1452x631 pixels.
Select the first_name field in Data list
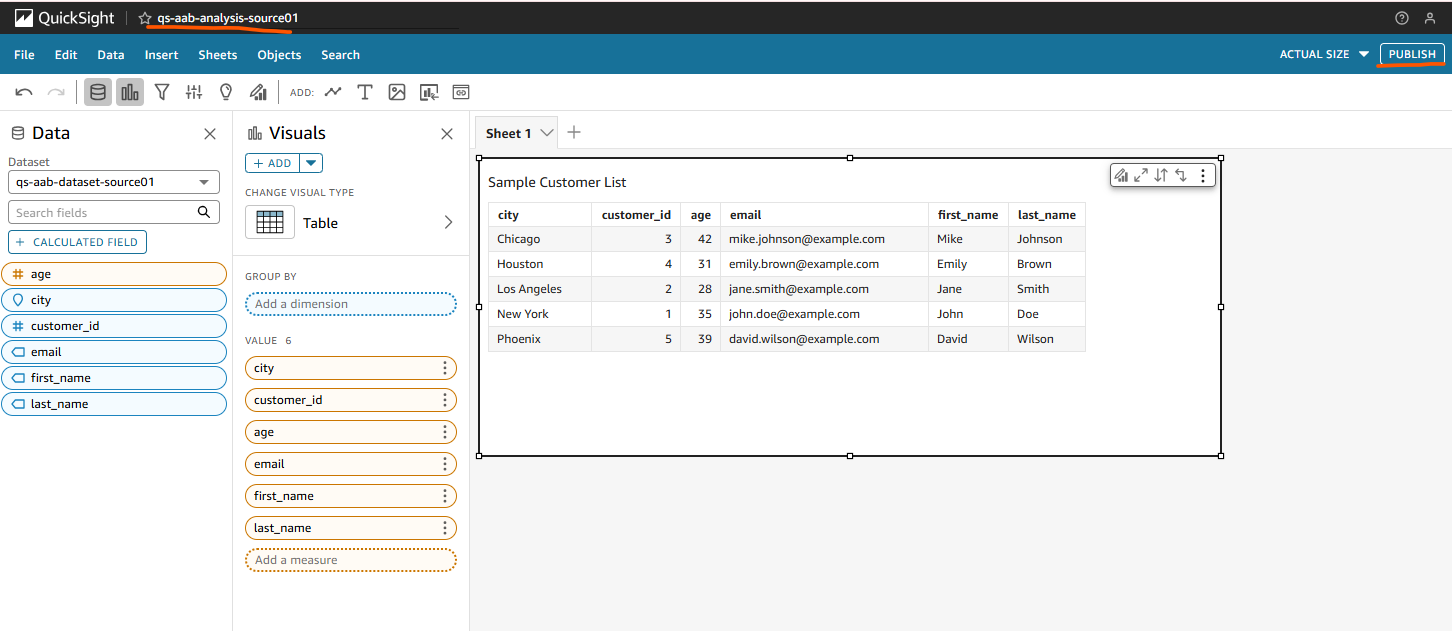pyautogui.click(x=114, y=378)
